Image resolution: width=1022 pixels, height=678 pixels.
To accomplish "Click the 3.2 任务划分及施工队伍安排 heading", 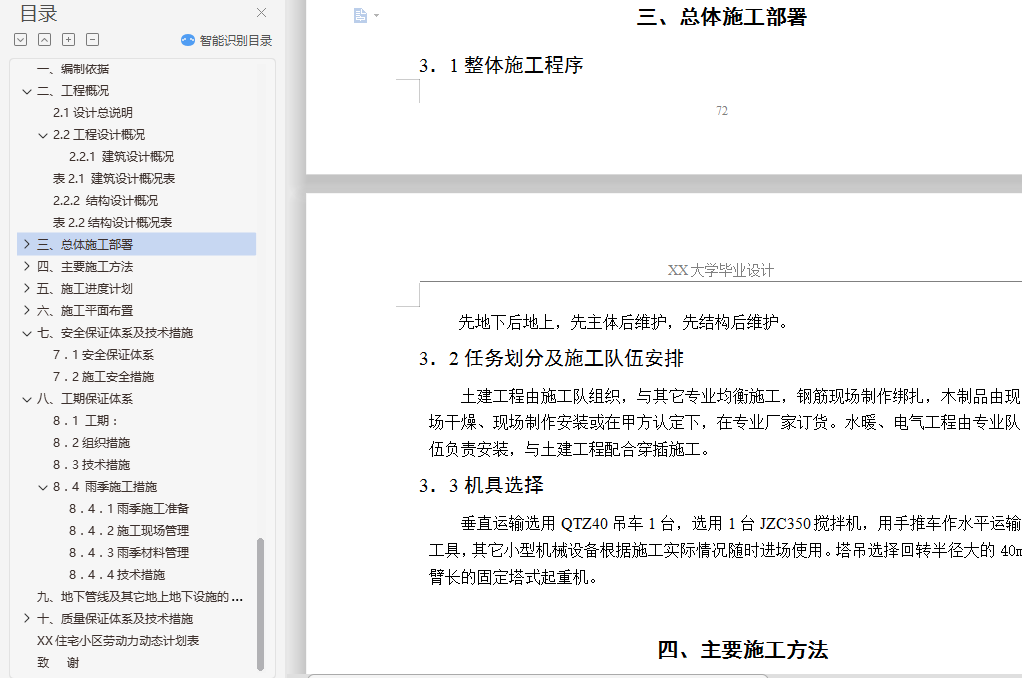I will click(x=551, y=359).
